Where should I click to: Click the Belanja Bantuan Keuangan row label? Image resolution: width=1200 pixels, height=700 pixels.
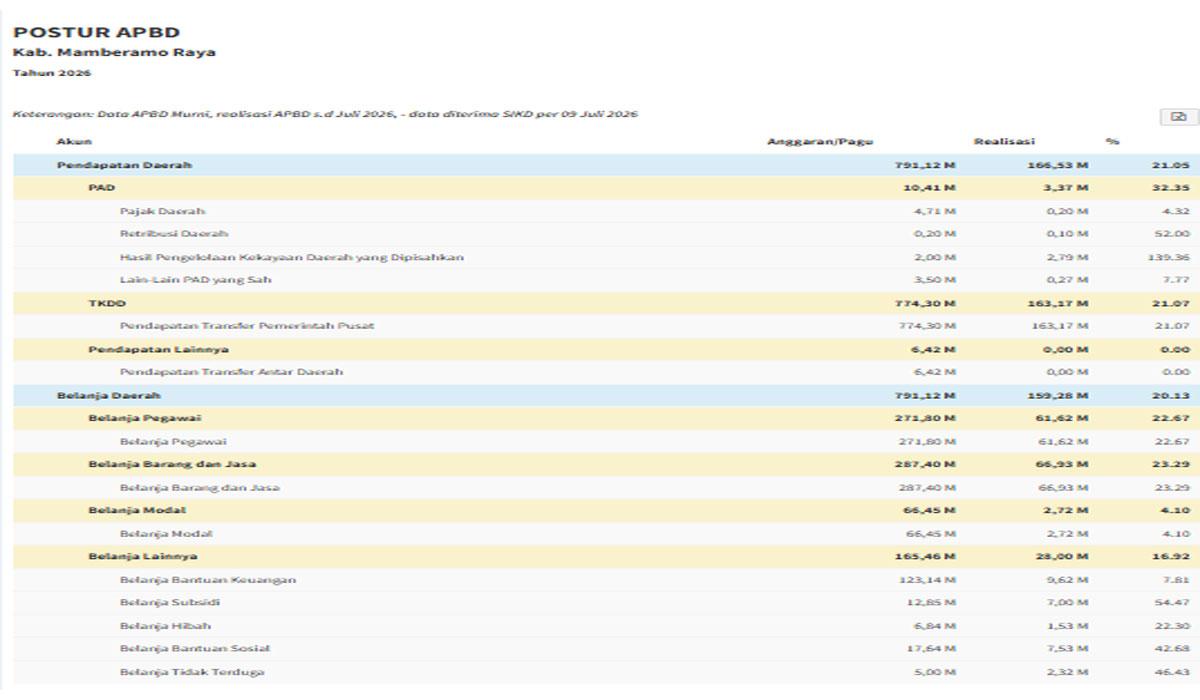pyautogui.click(x=207, y=579)
